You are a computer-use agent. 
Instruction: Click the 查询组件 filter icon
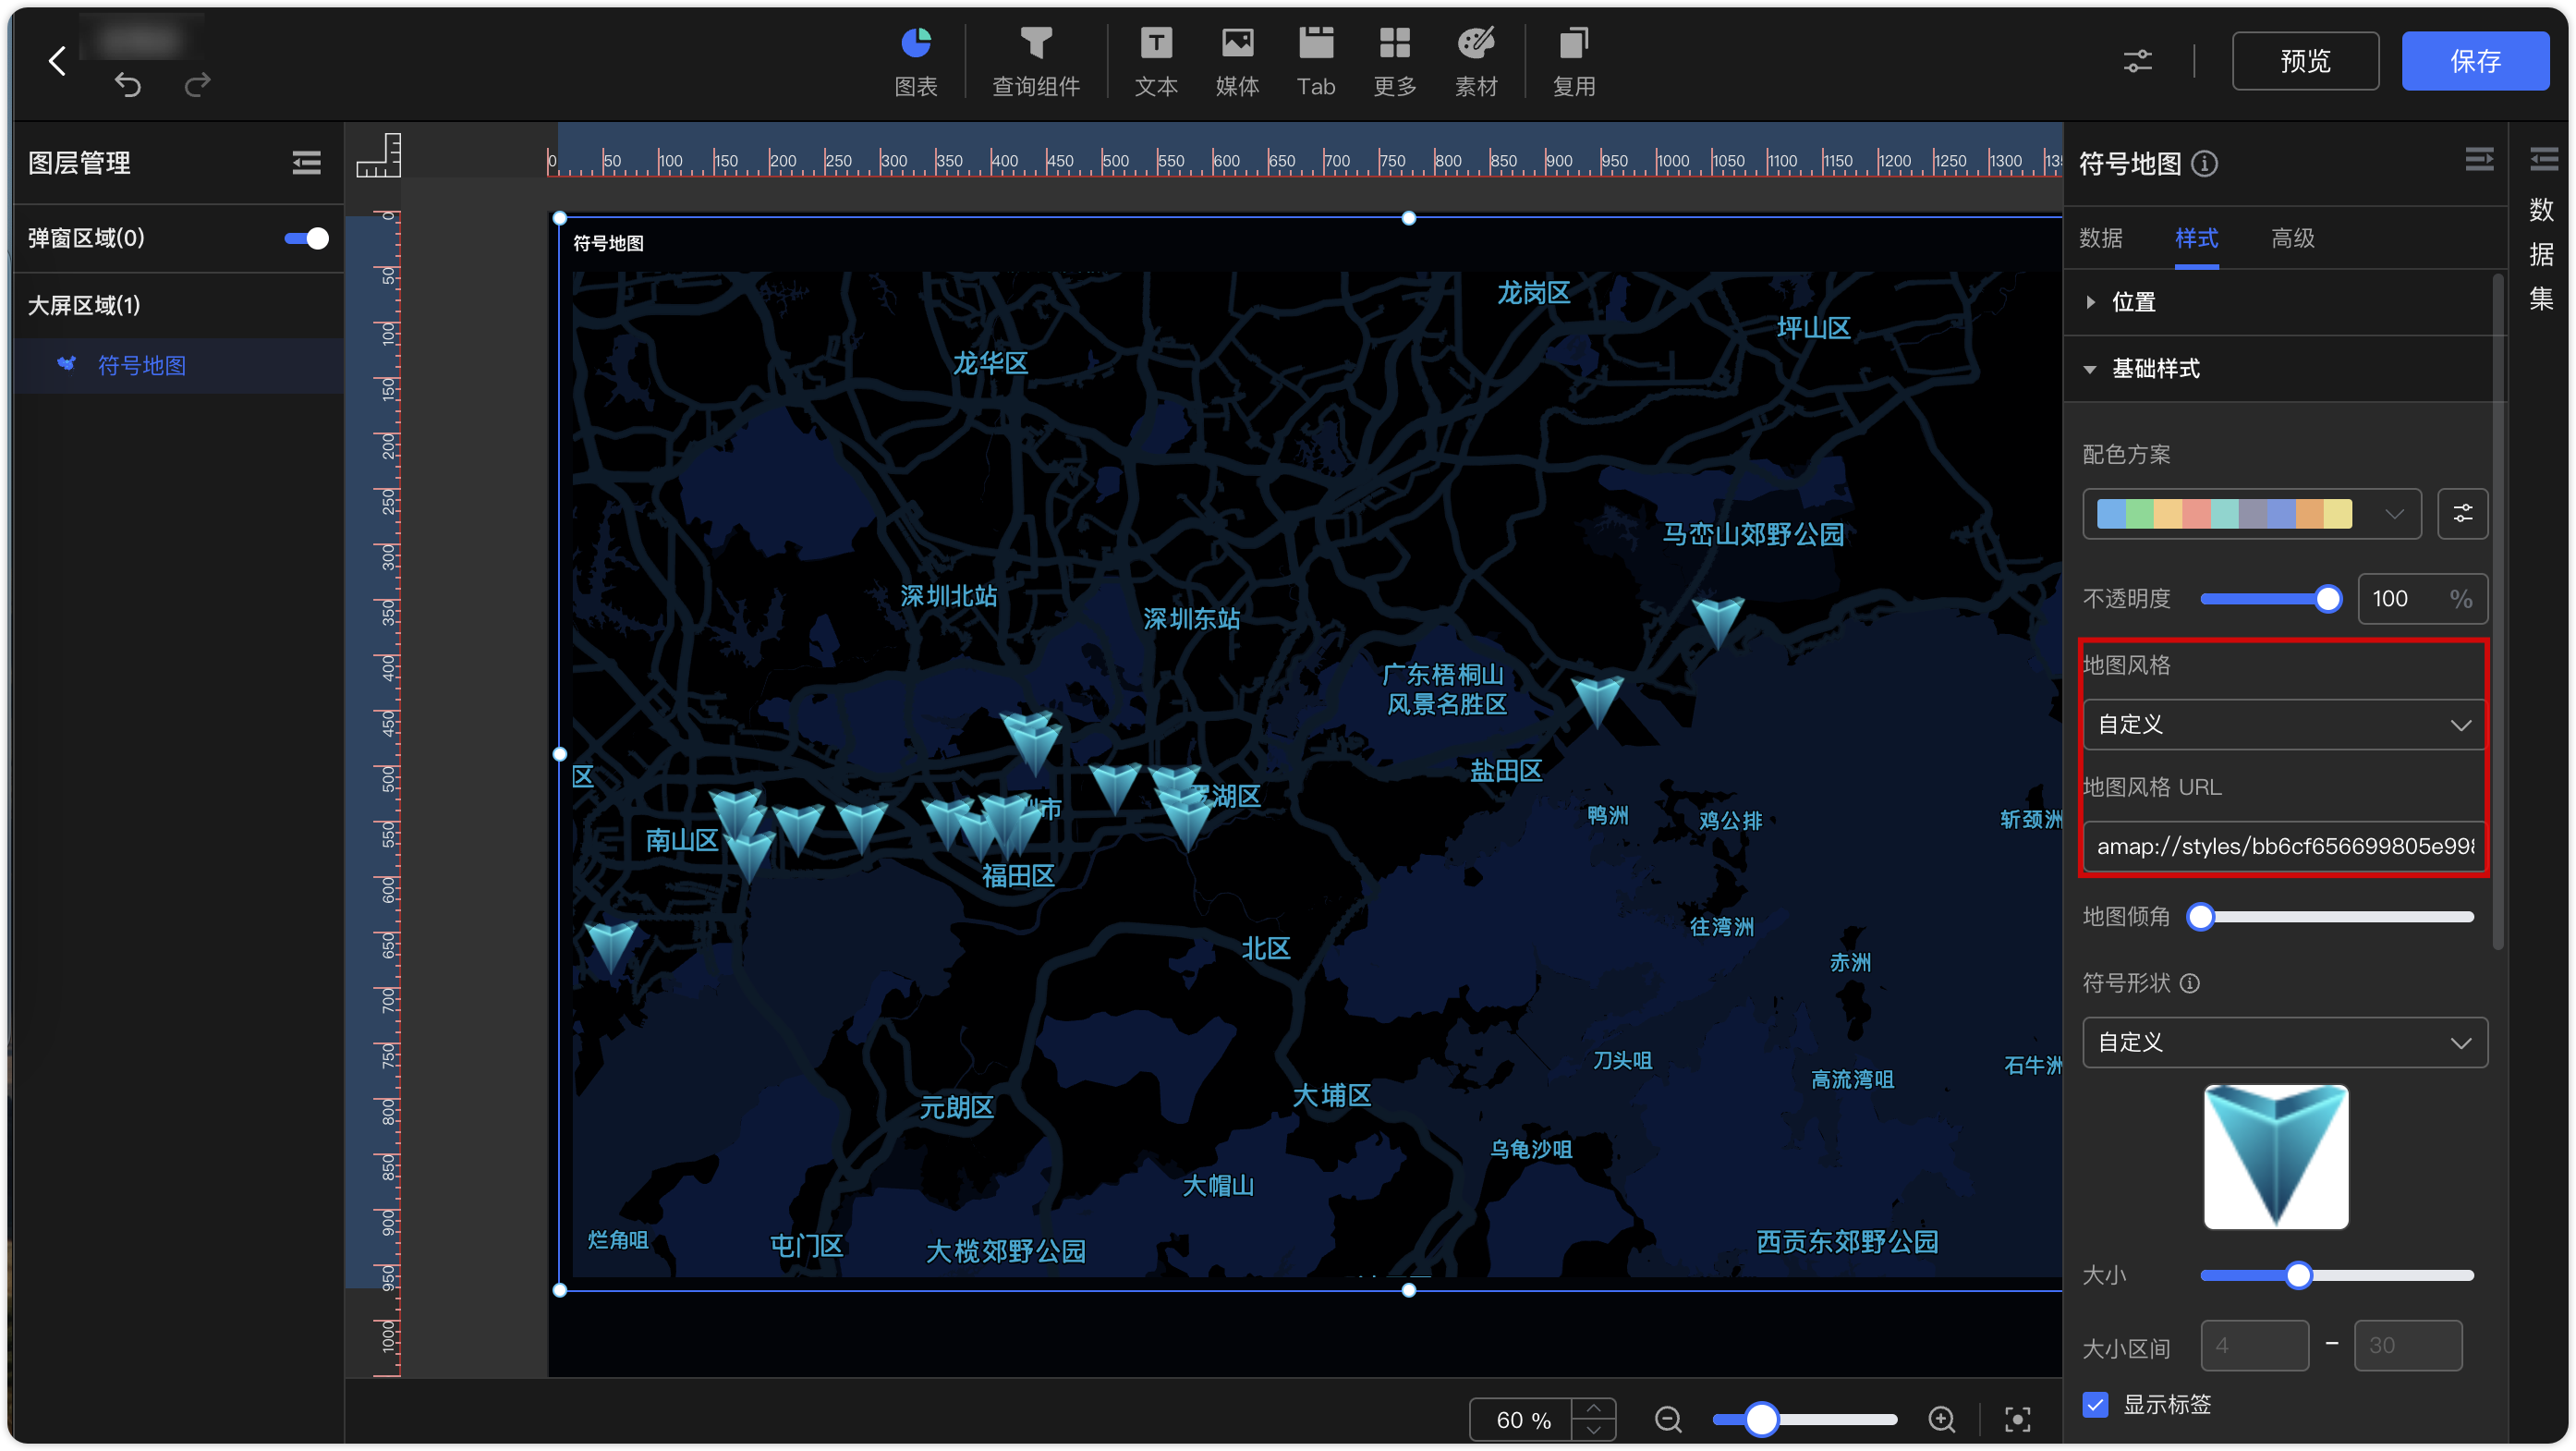pos(1035,44)
